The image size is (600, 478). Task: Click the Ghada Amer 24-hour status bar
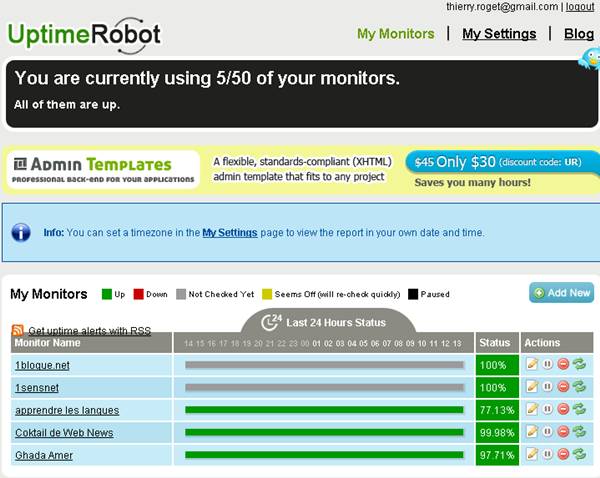(x=324, y=455)
